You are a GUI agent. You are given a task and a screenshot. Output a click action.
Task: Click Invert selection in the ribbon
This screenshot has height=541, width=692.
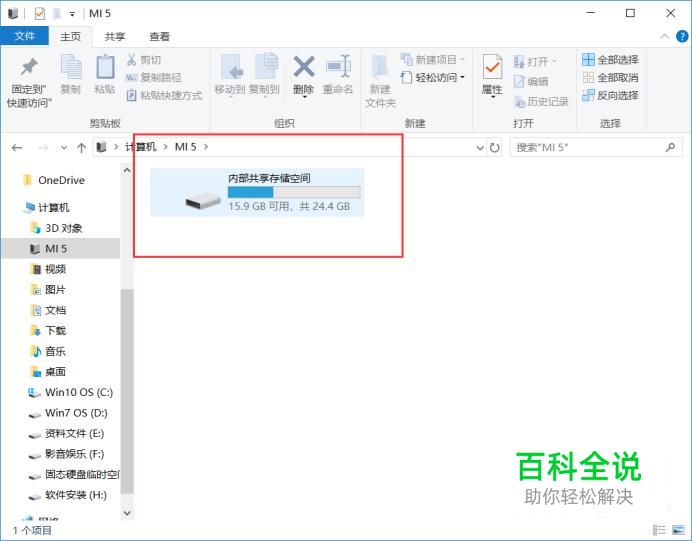pyautogui.click(x=611, y=95)
